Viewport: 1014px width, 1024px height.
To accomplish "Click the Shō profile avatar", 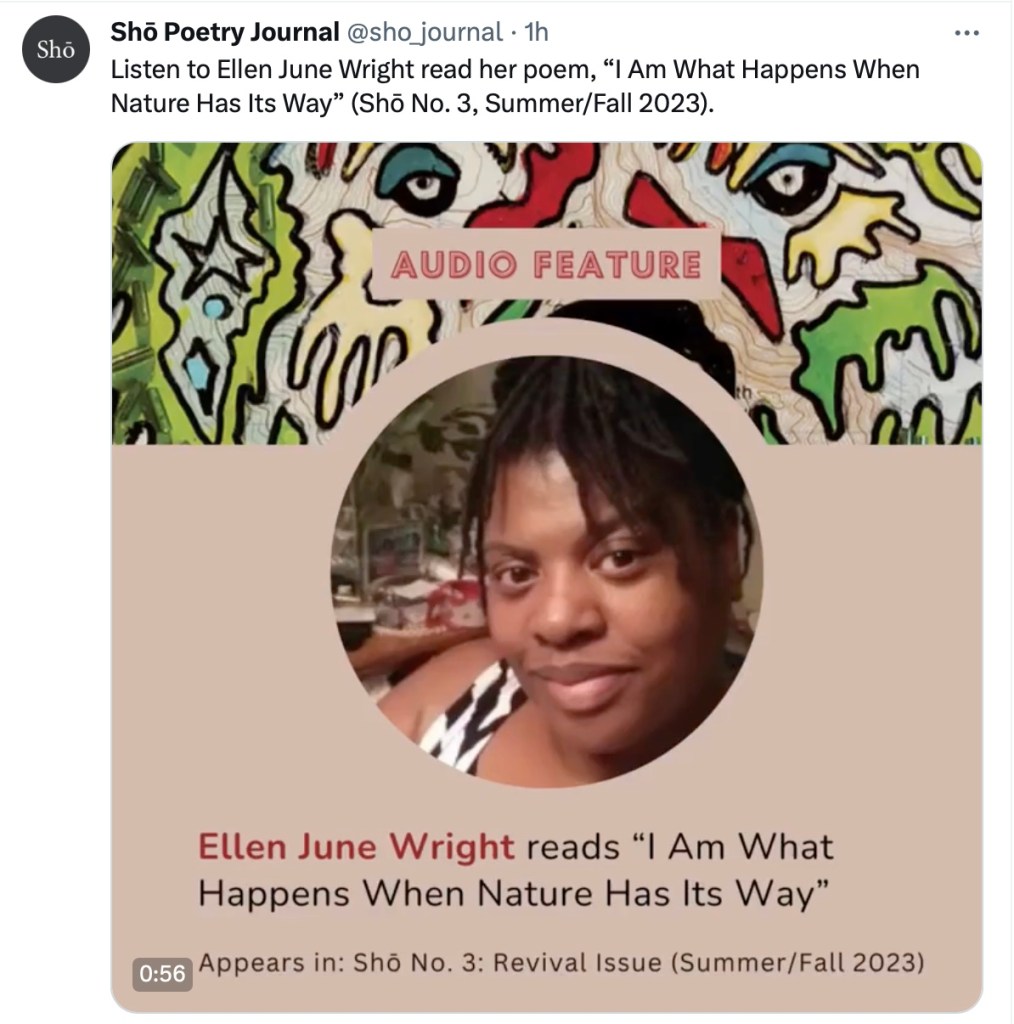I will click(56, 50).
